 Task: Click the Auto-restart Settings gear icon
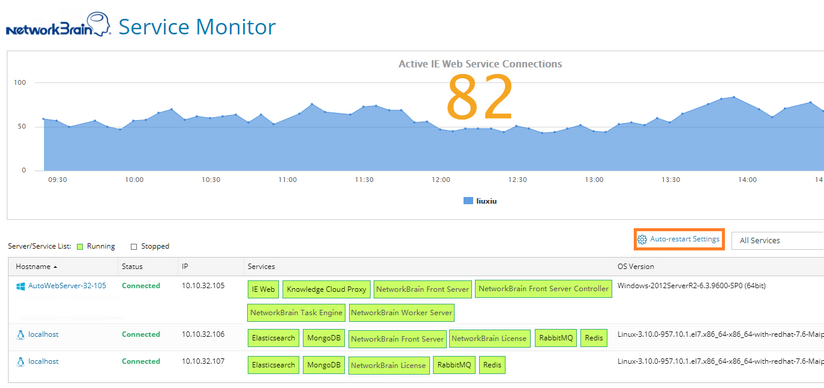point(642,240)
